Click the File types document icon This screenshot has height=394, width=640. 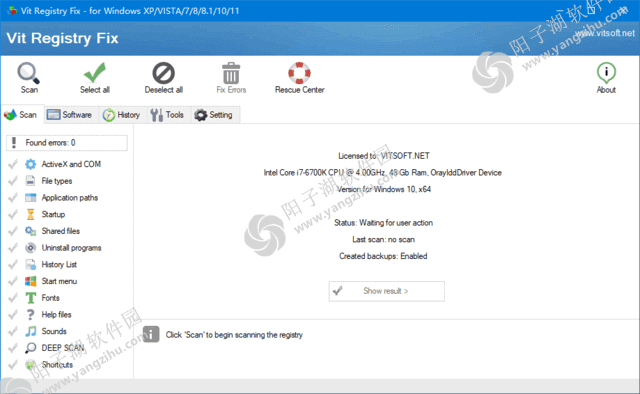(x=30, y=181)
